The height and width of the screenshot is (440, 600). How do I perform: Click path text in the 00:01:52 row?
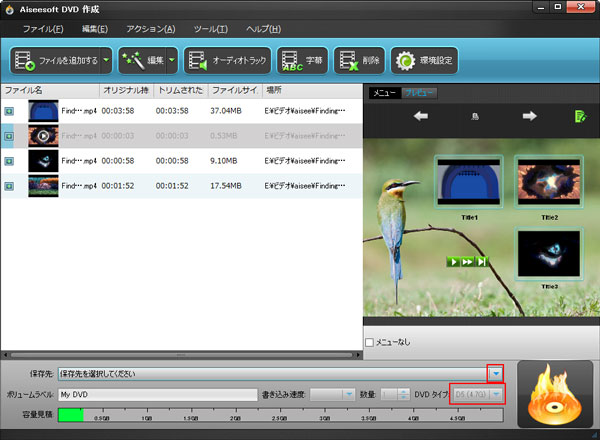tap(305, 186)
